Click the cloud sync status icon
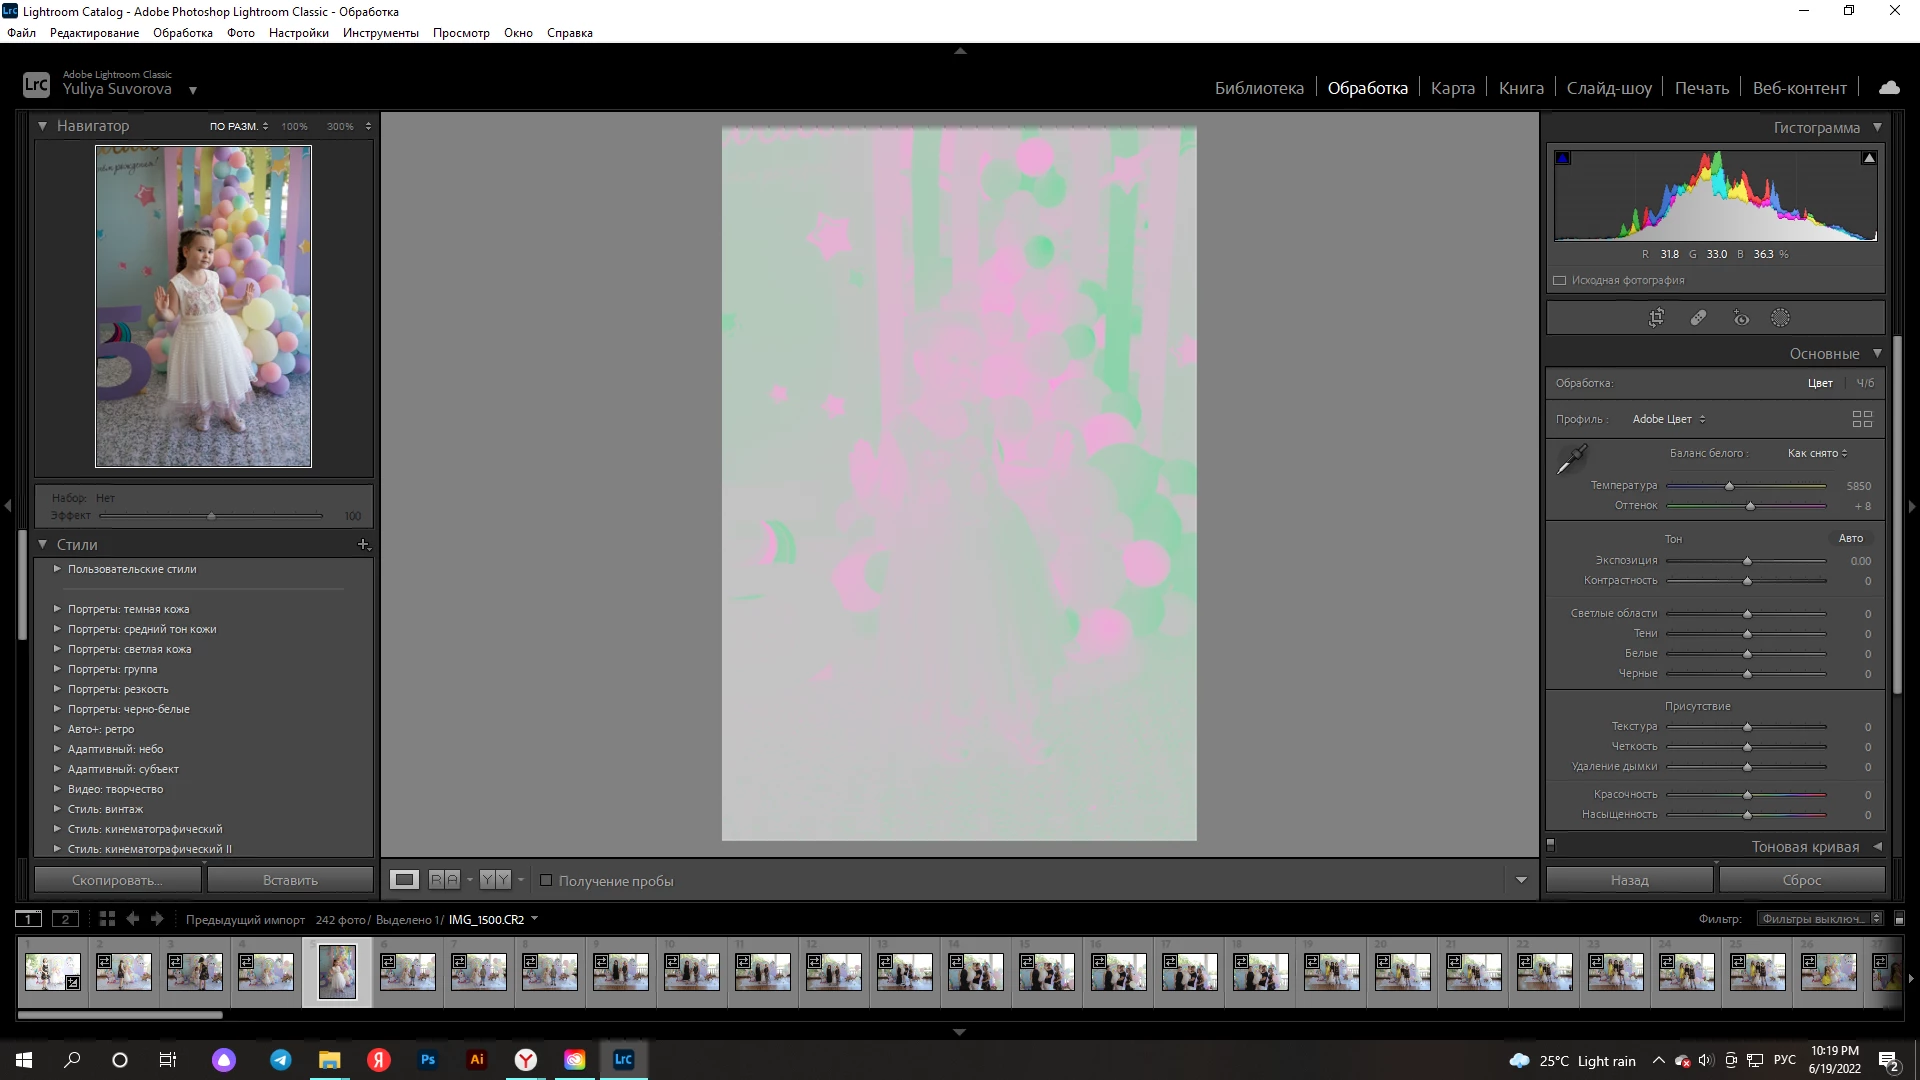Viewport: 1920px width, 1080px height. (1889, 88)
